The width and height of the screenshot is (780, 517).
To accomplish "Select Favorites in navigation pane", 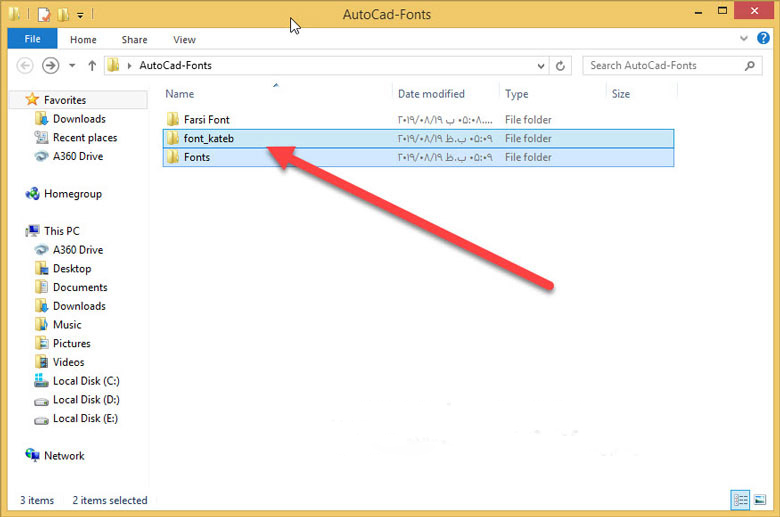I will coord(65,100).
